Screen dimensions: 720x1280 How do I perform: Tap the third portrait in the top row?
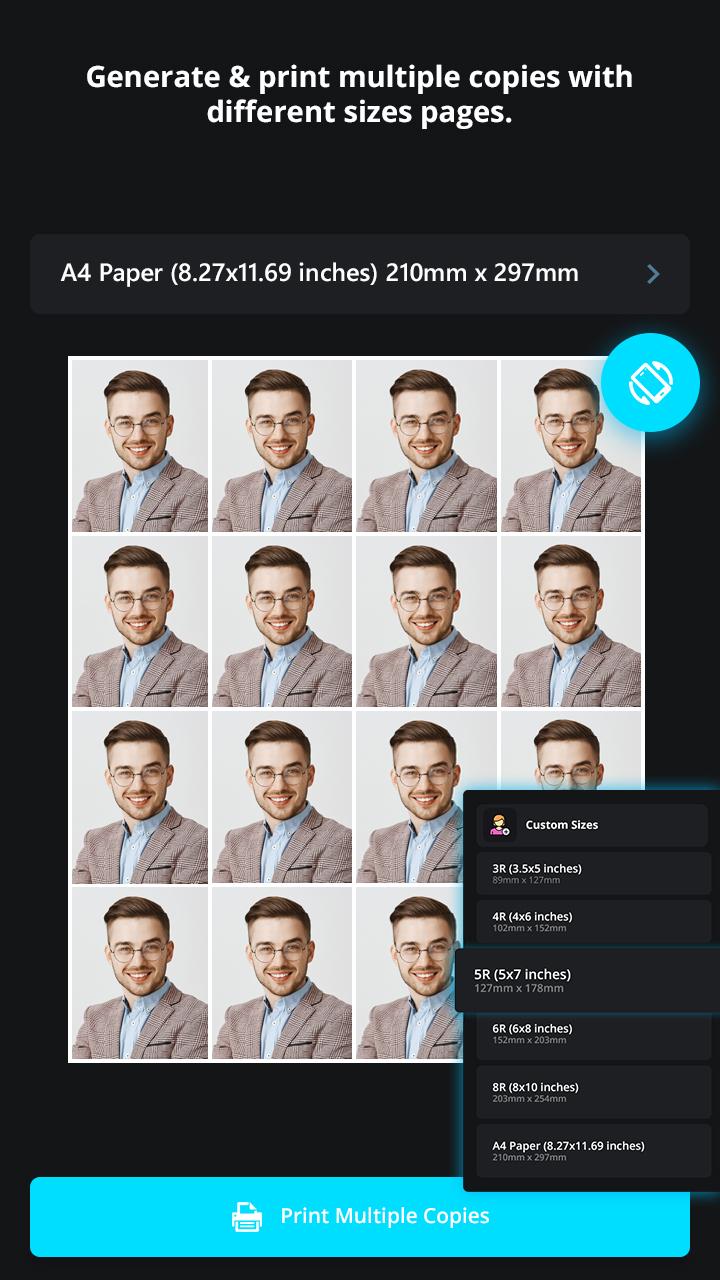click(x=427, y=446)
